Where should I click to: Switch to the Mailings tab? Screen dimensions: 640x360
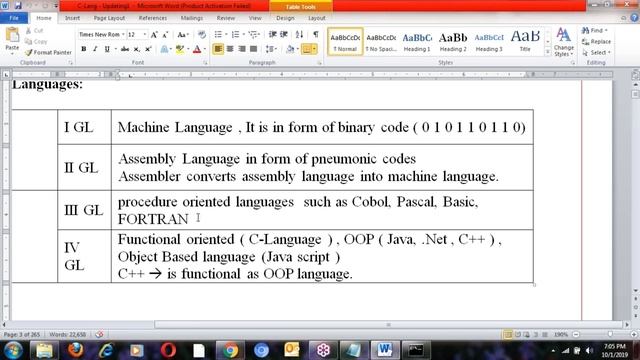point(191,18)
